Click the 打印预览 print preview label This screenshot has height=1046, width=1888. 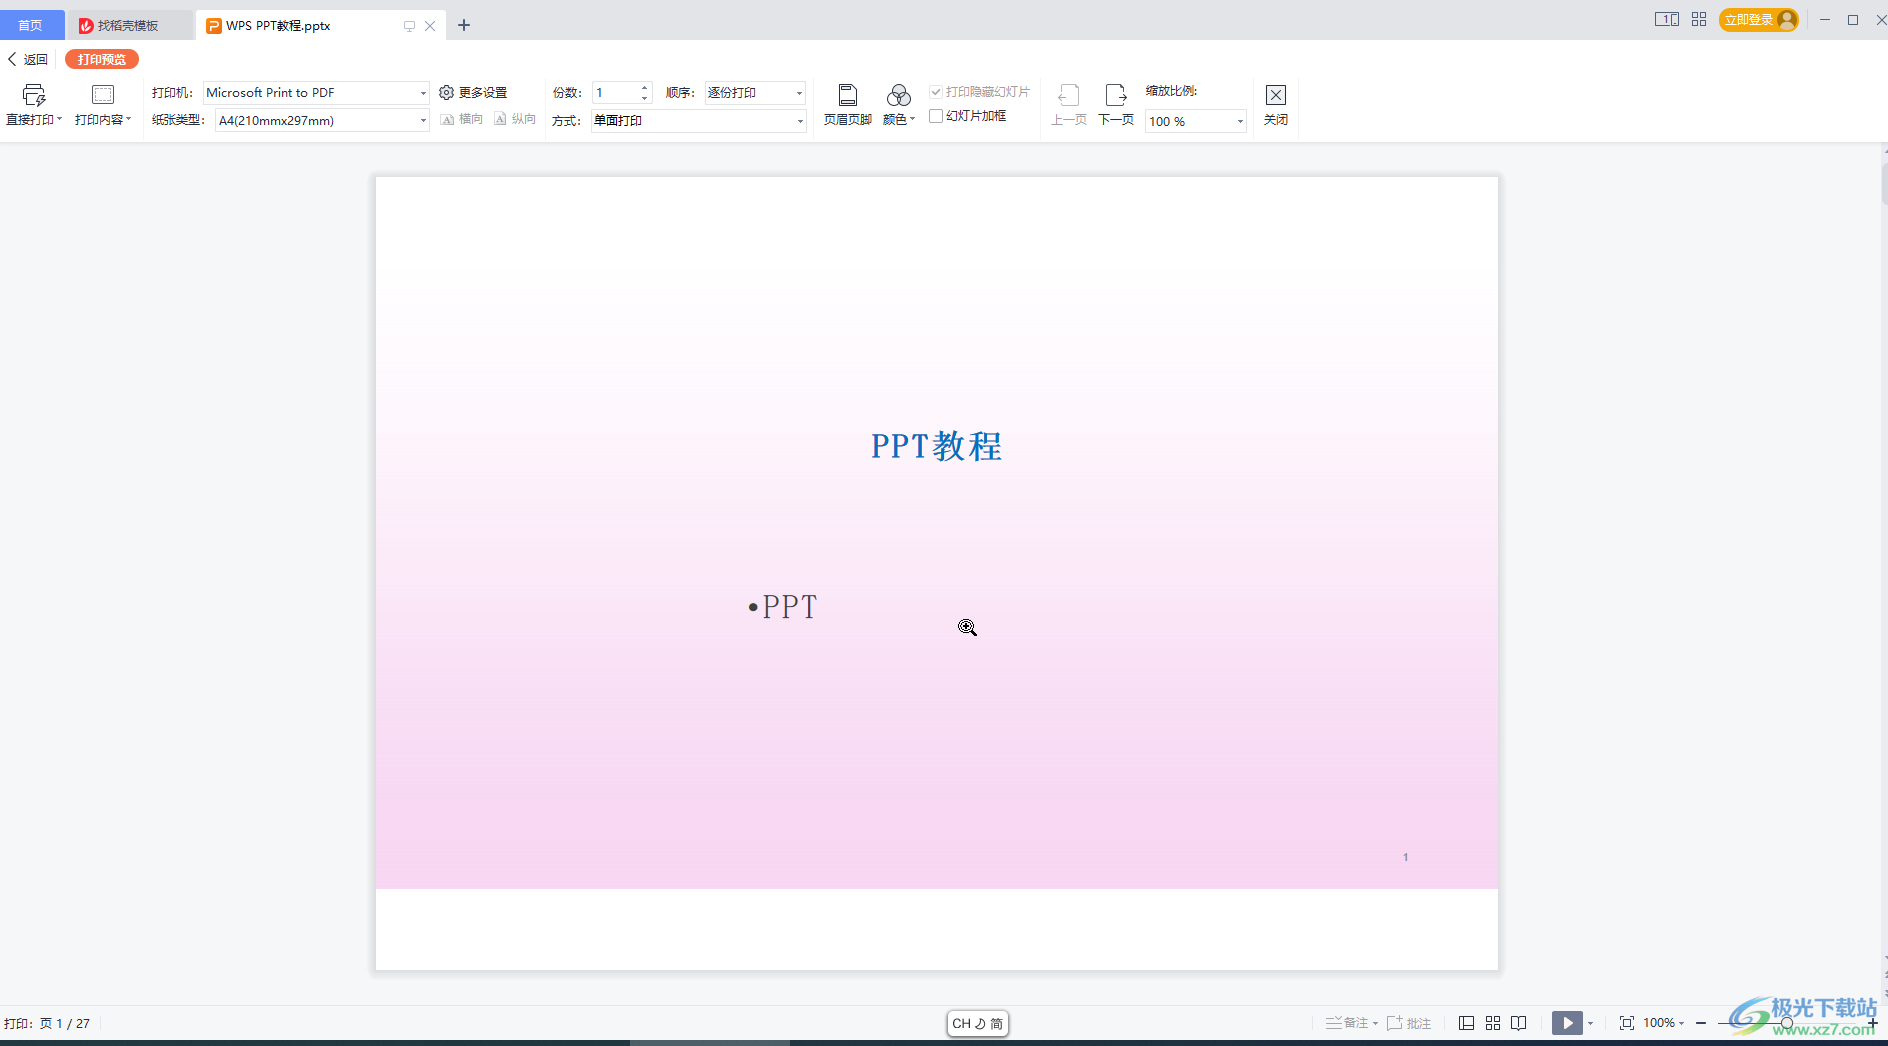[x=102, y=59]
